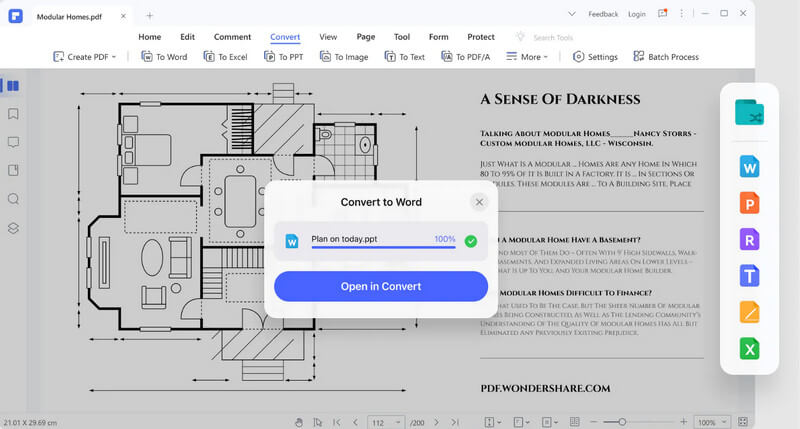800x429 pixels.
Task: Open the bookmarks panel icon
Action: [13, 114]
